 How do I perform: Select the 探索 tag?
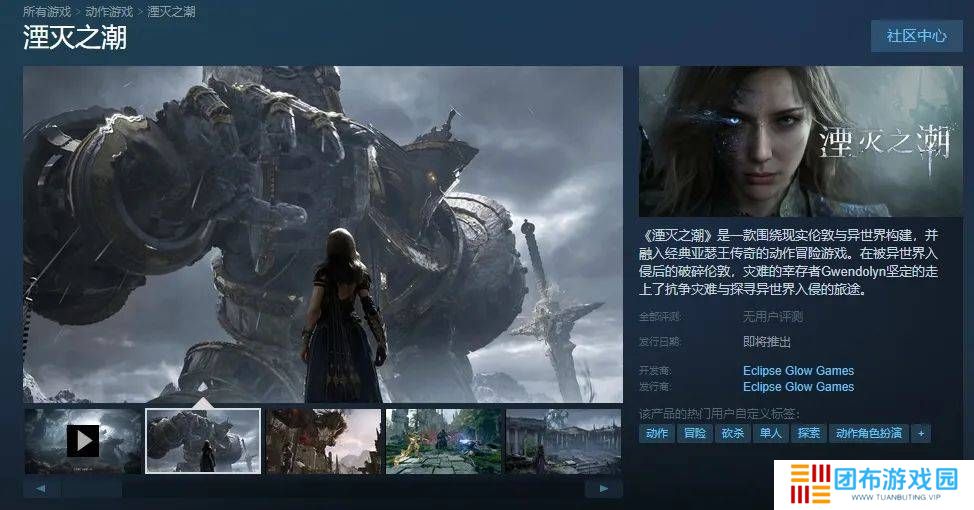click(x=808, y=434)
